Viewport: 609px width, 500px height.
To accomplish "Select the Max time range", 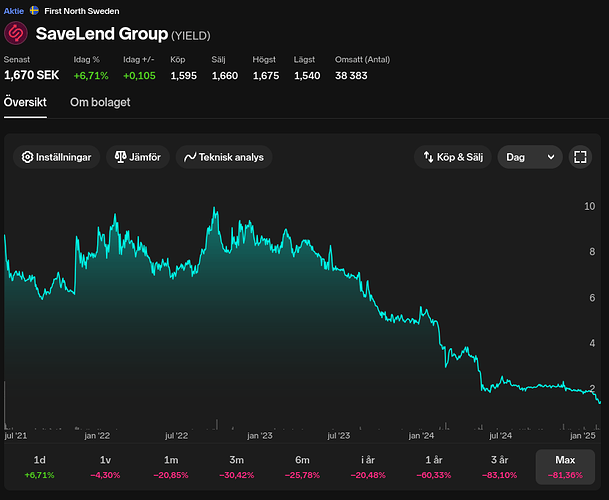I will point(565,467).
